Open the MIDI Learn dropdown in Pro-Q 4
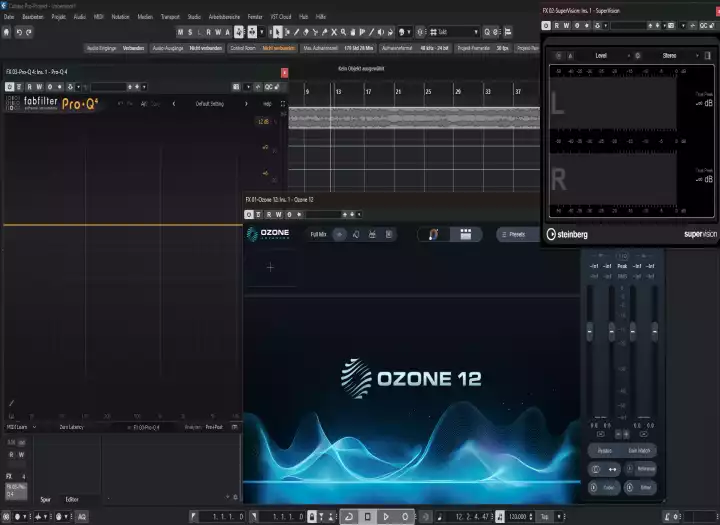 point(21,427)
